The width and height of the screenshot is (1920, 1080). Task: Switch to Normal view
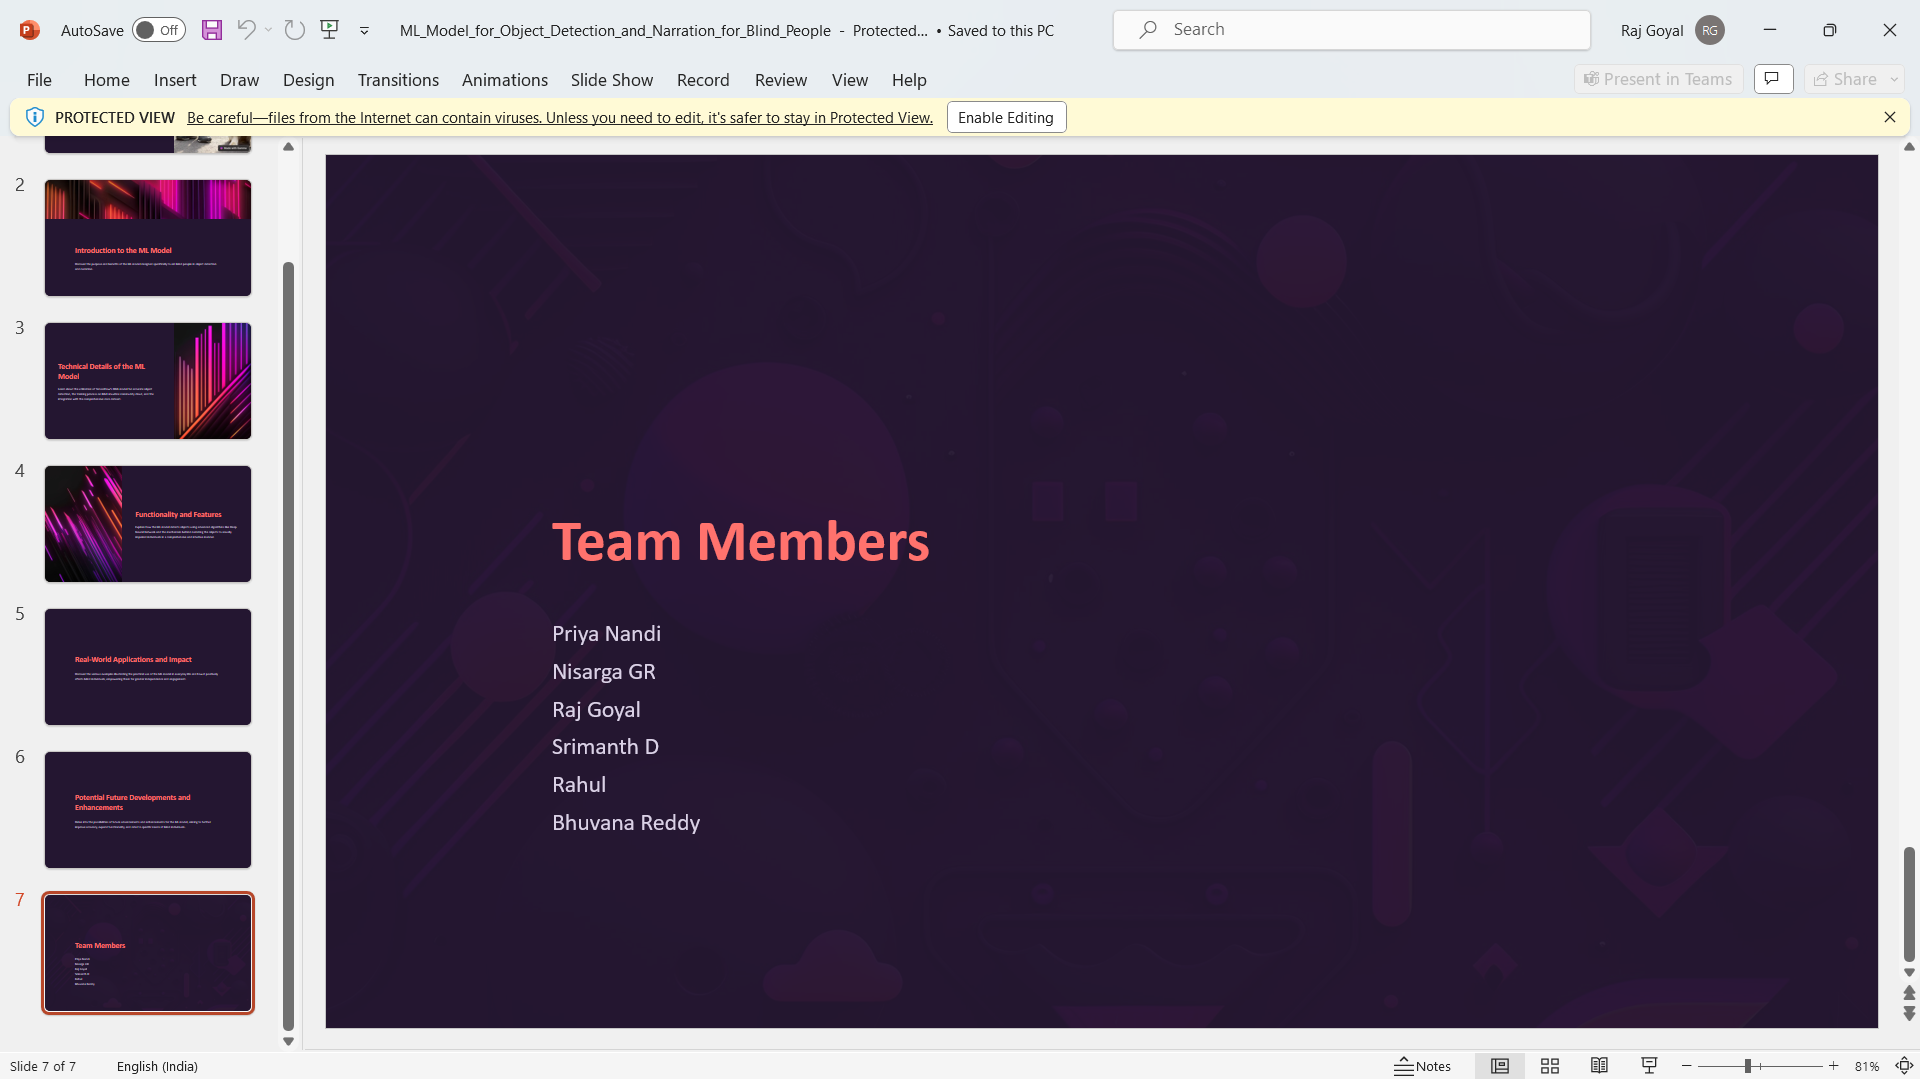[x=1499, y=1066]
